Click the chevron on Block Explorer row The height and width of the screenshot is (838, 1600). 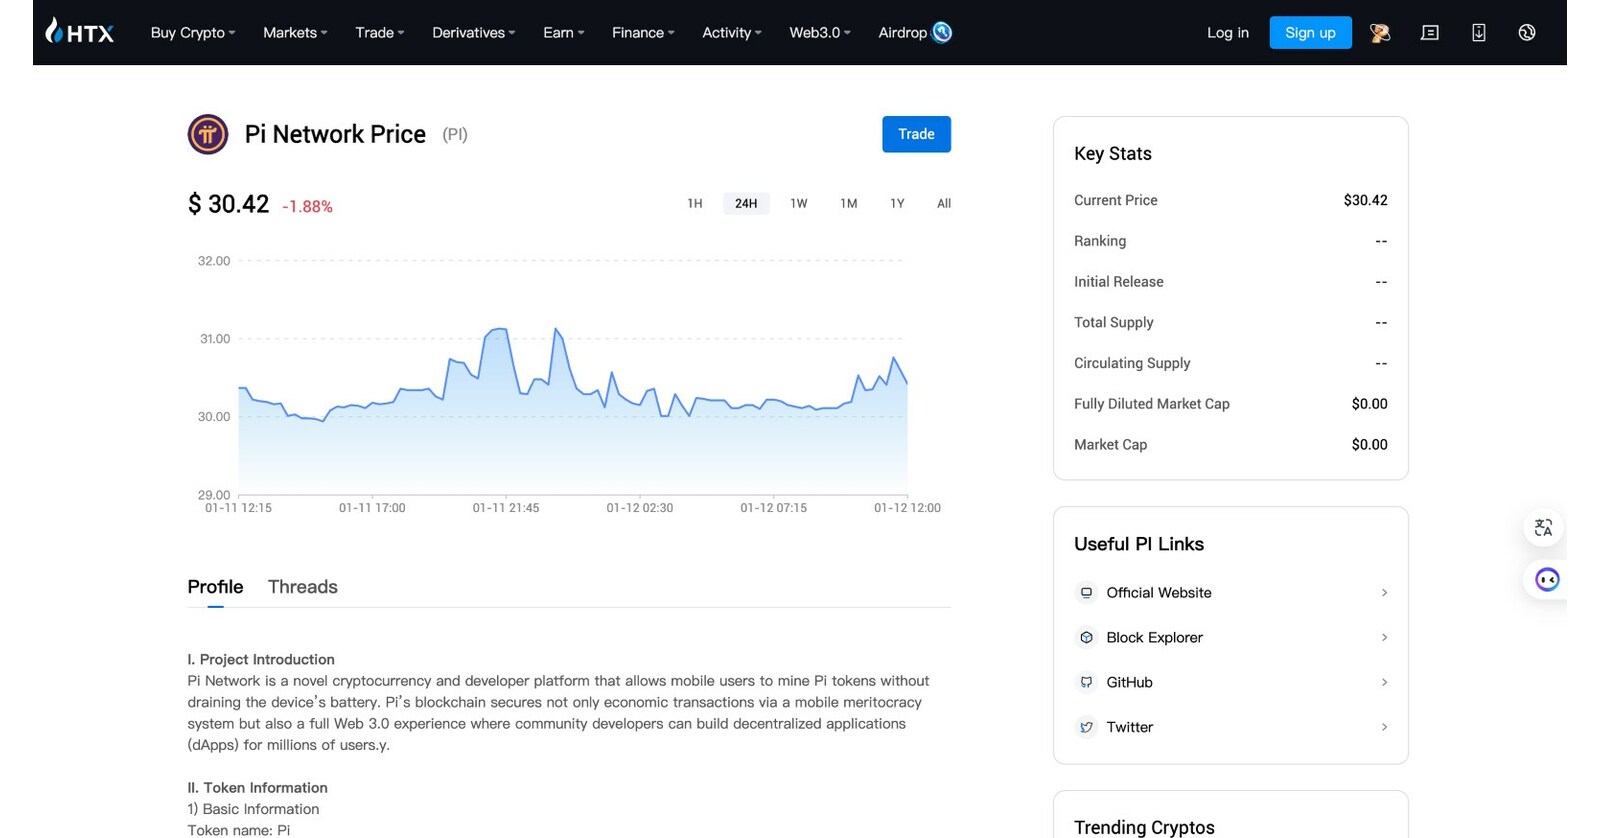tap(1384, 638)
